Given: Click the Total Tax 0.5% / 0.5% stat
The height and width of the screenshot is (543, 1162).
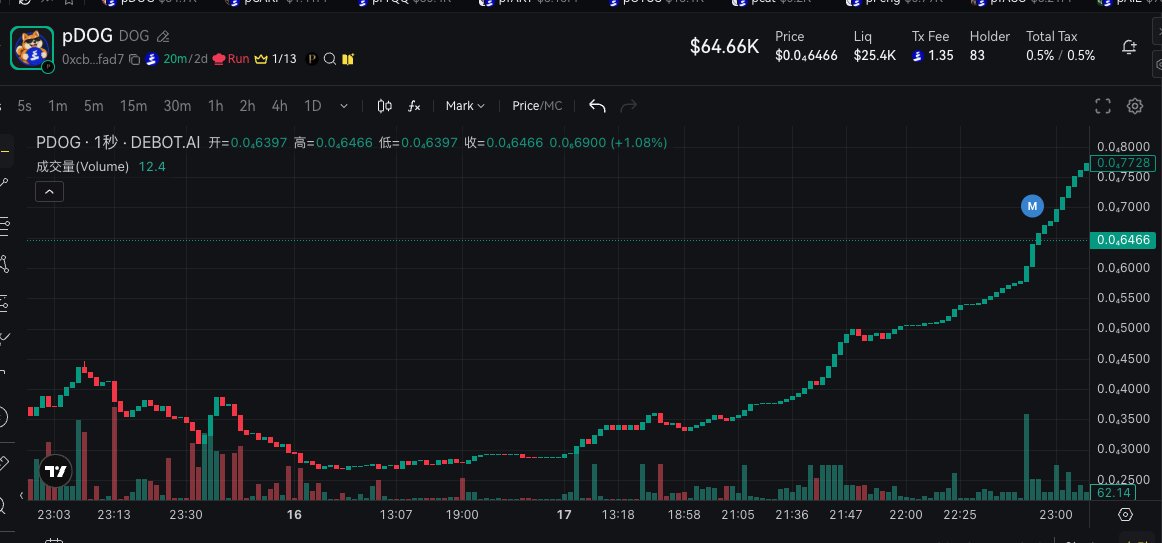Looking at the screenshot, I should pos(1060,46).
